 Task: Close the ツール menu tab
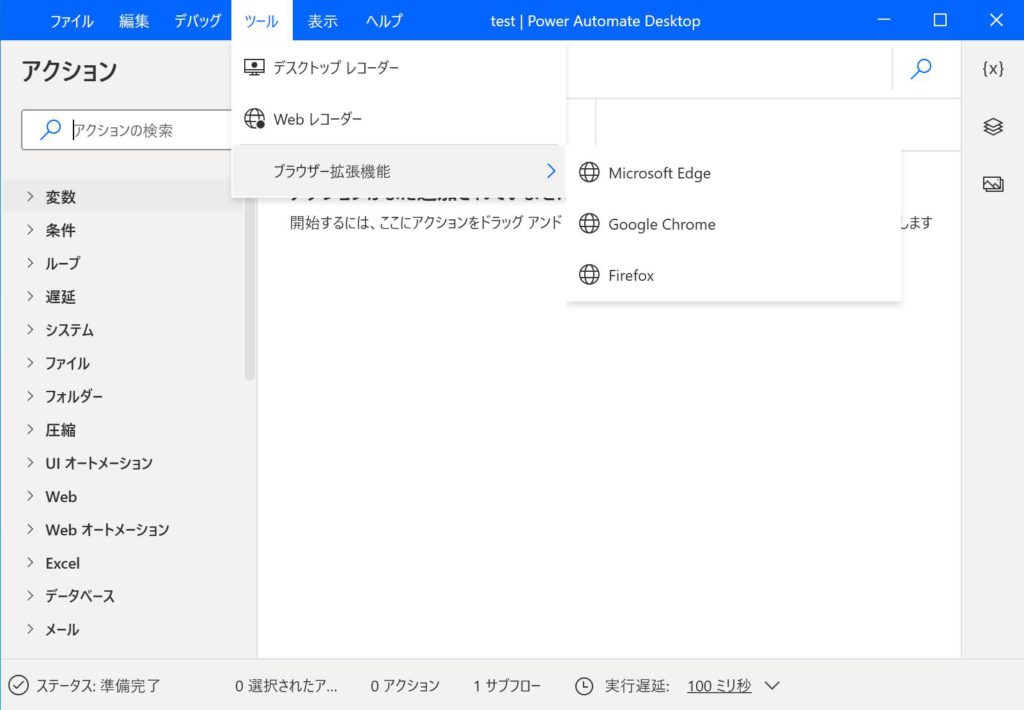coord(261,21)
